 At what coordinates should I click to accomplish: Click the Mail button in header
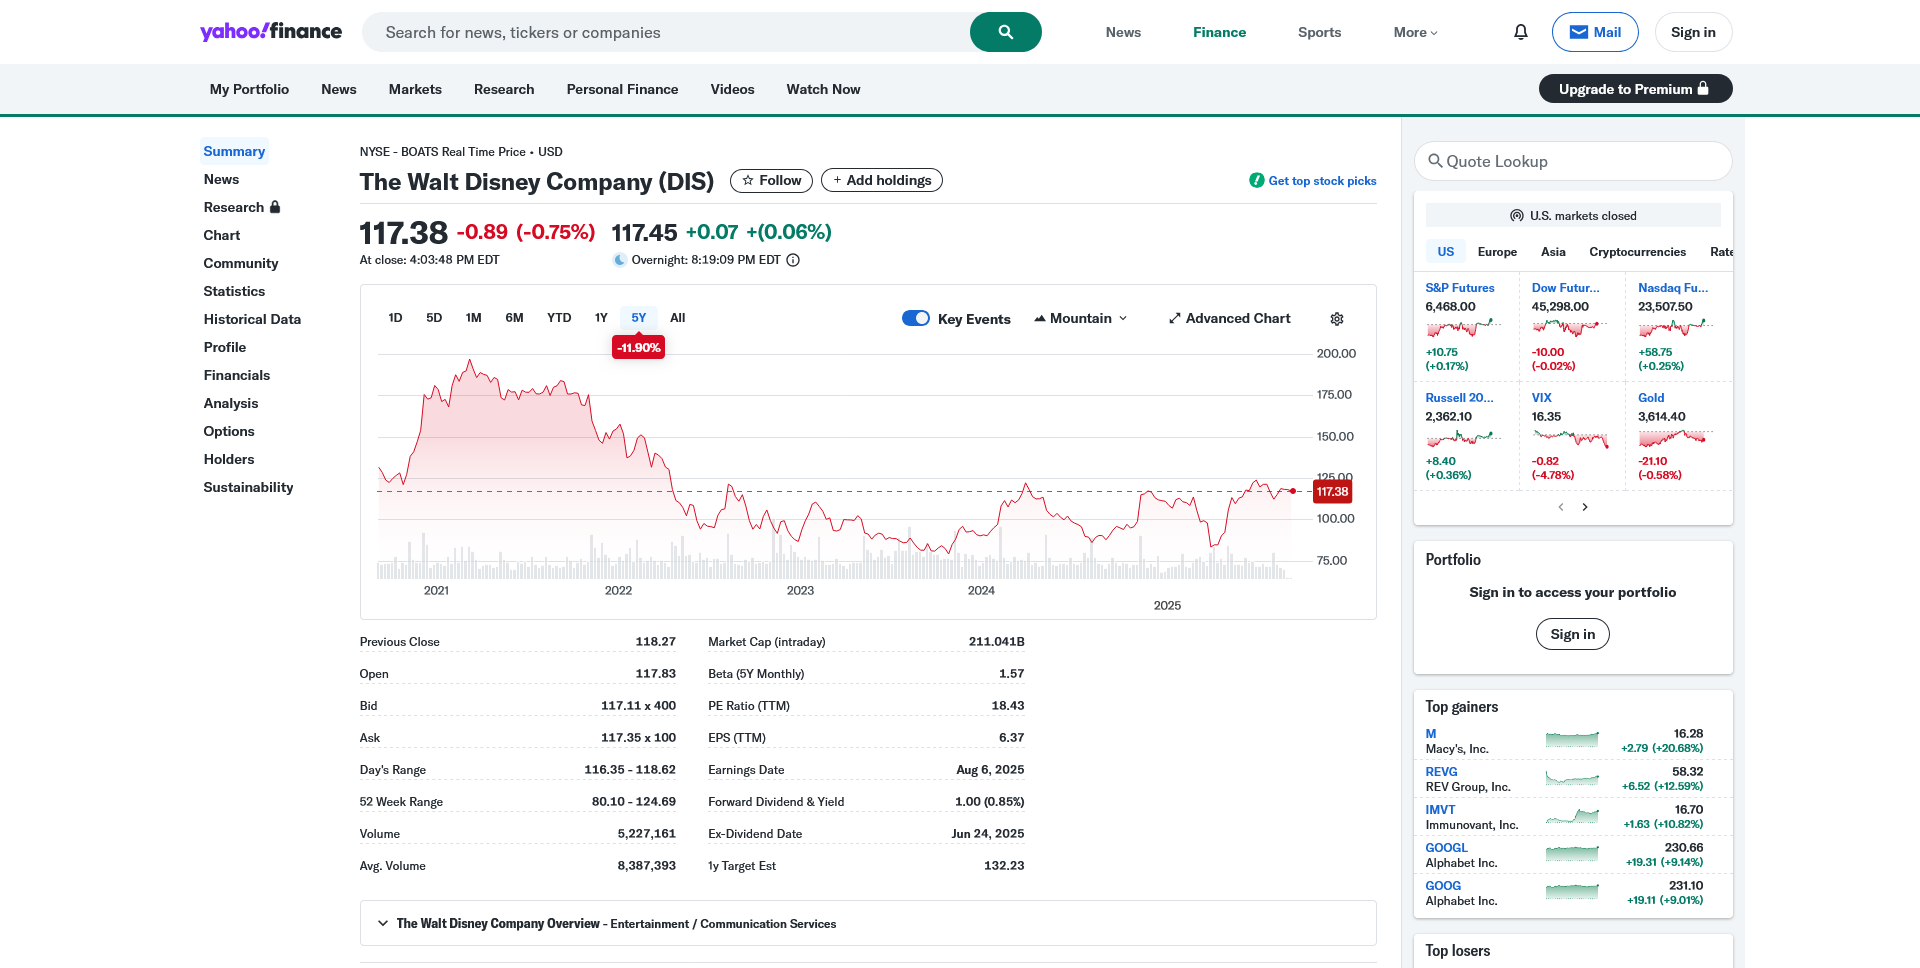click(x=1595, y=32)
